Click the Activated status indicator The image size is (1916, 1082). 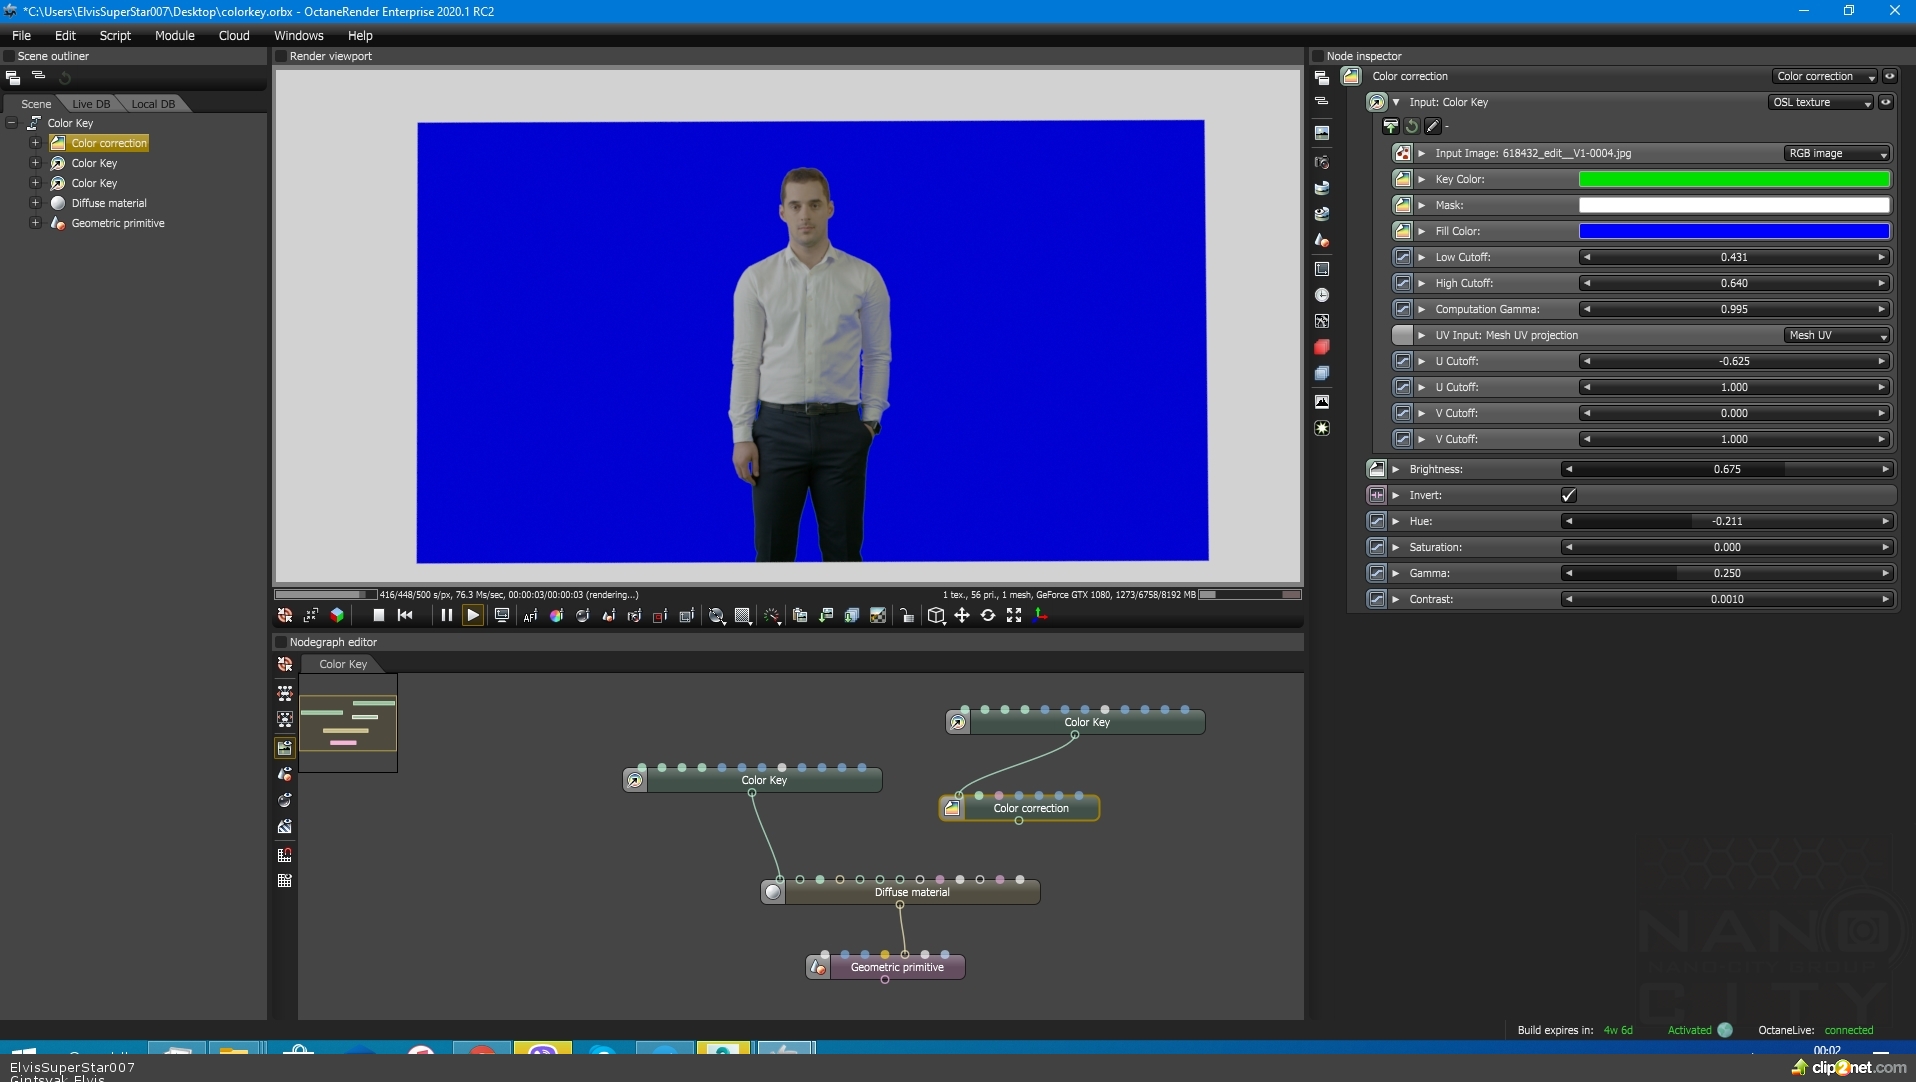(1700, 1030)
